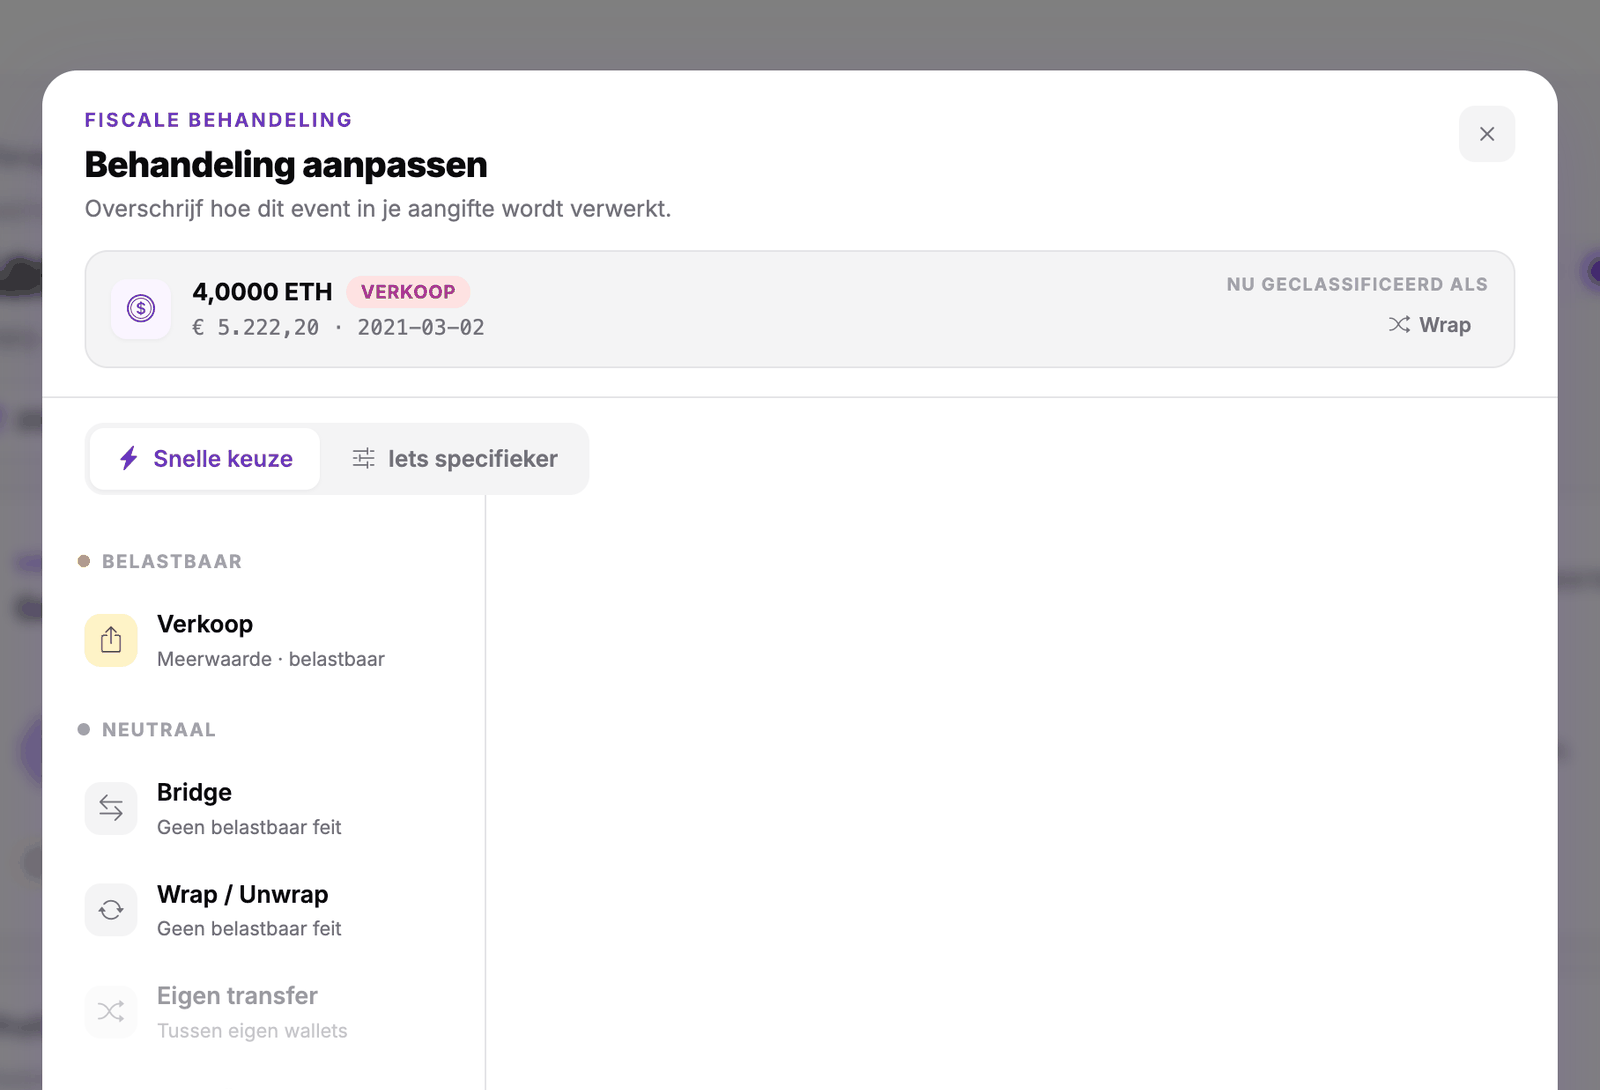
Task: Click the lightning bolt icon in Snelle keuze
Action: click(x=129, y=459)
